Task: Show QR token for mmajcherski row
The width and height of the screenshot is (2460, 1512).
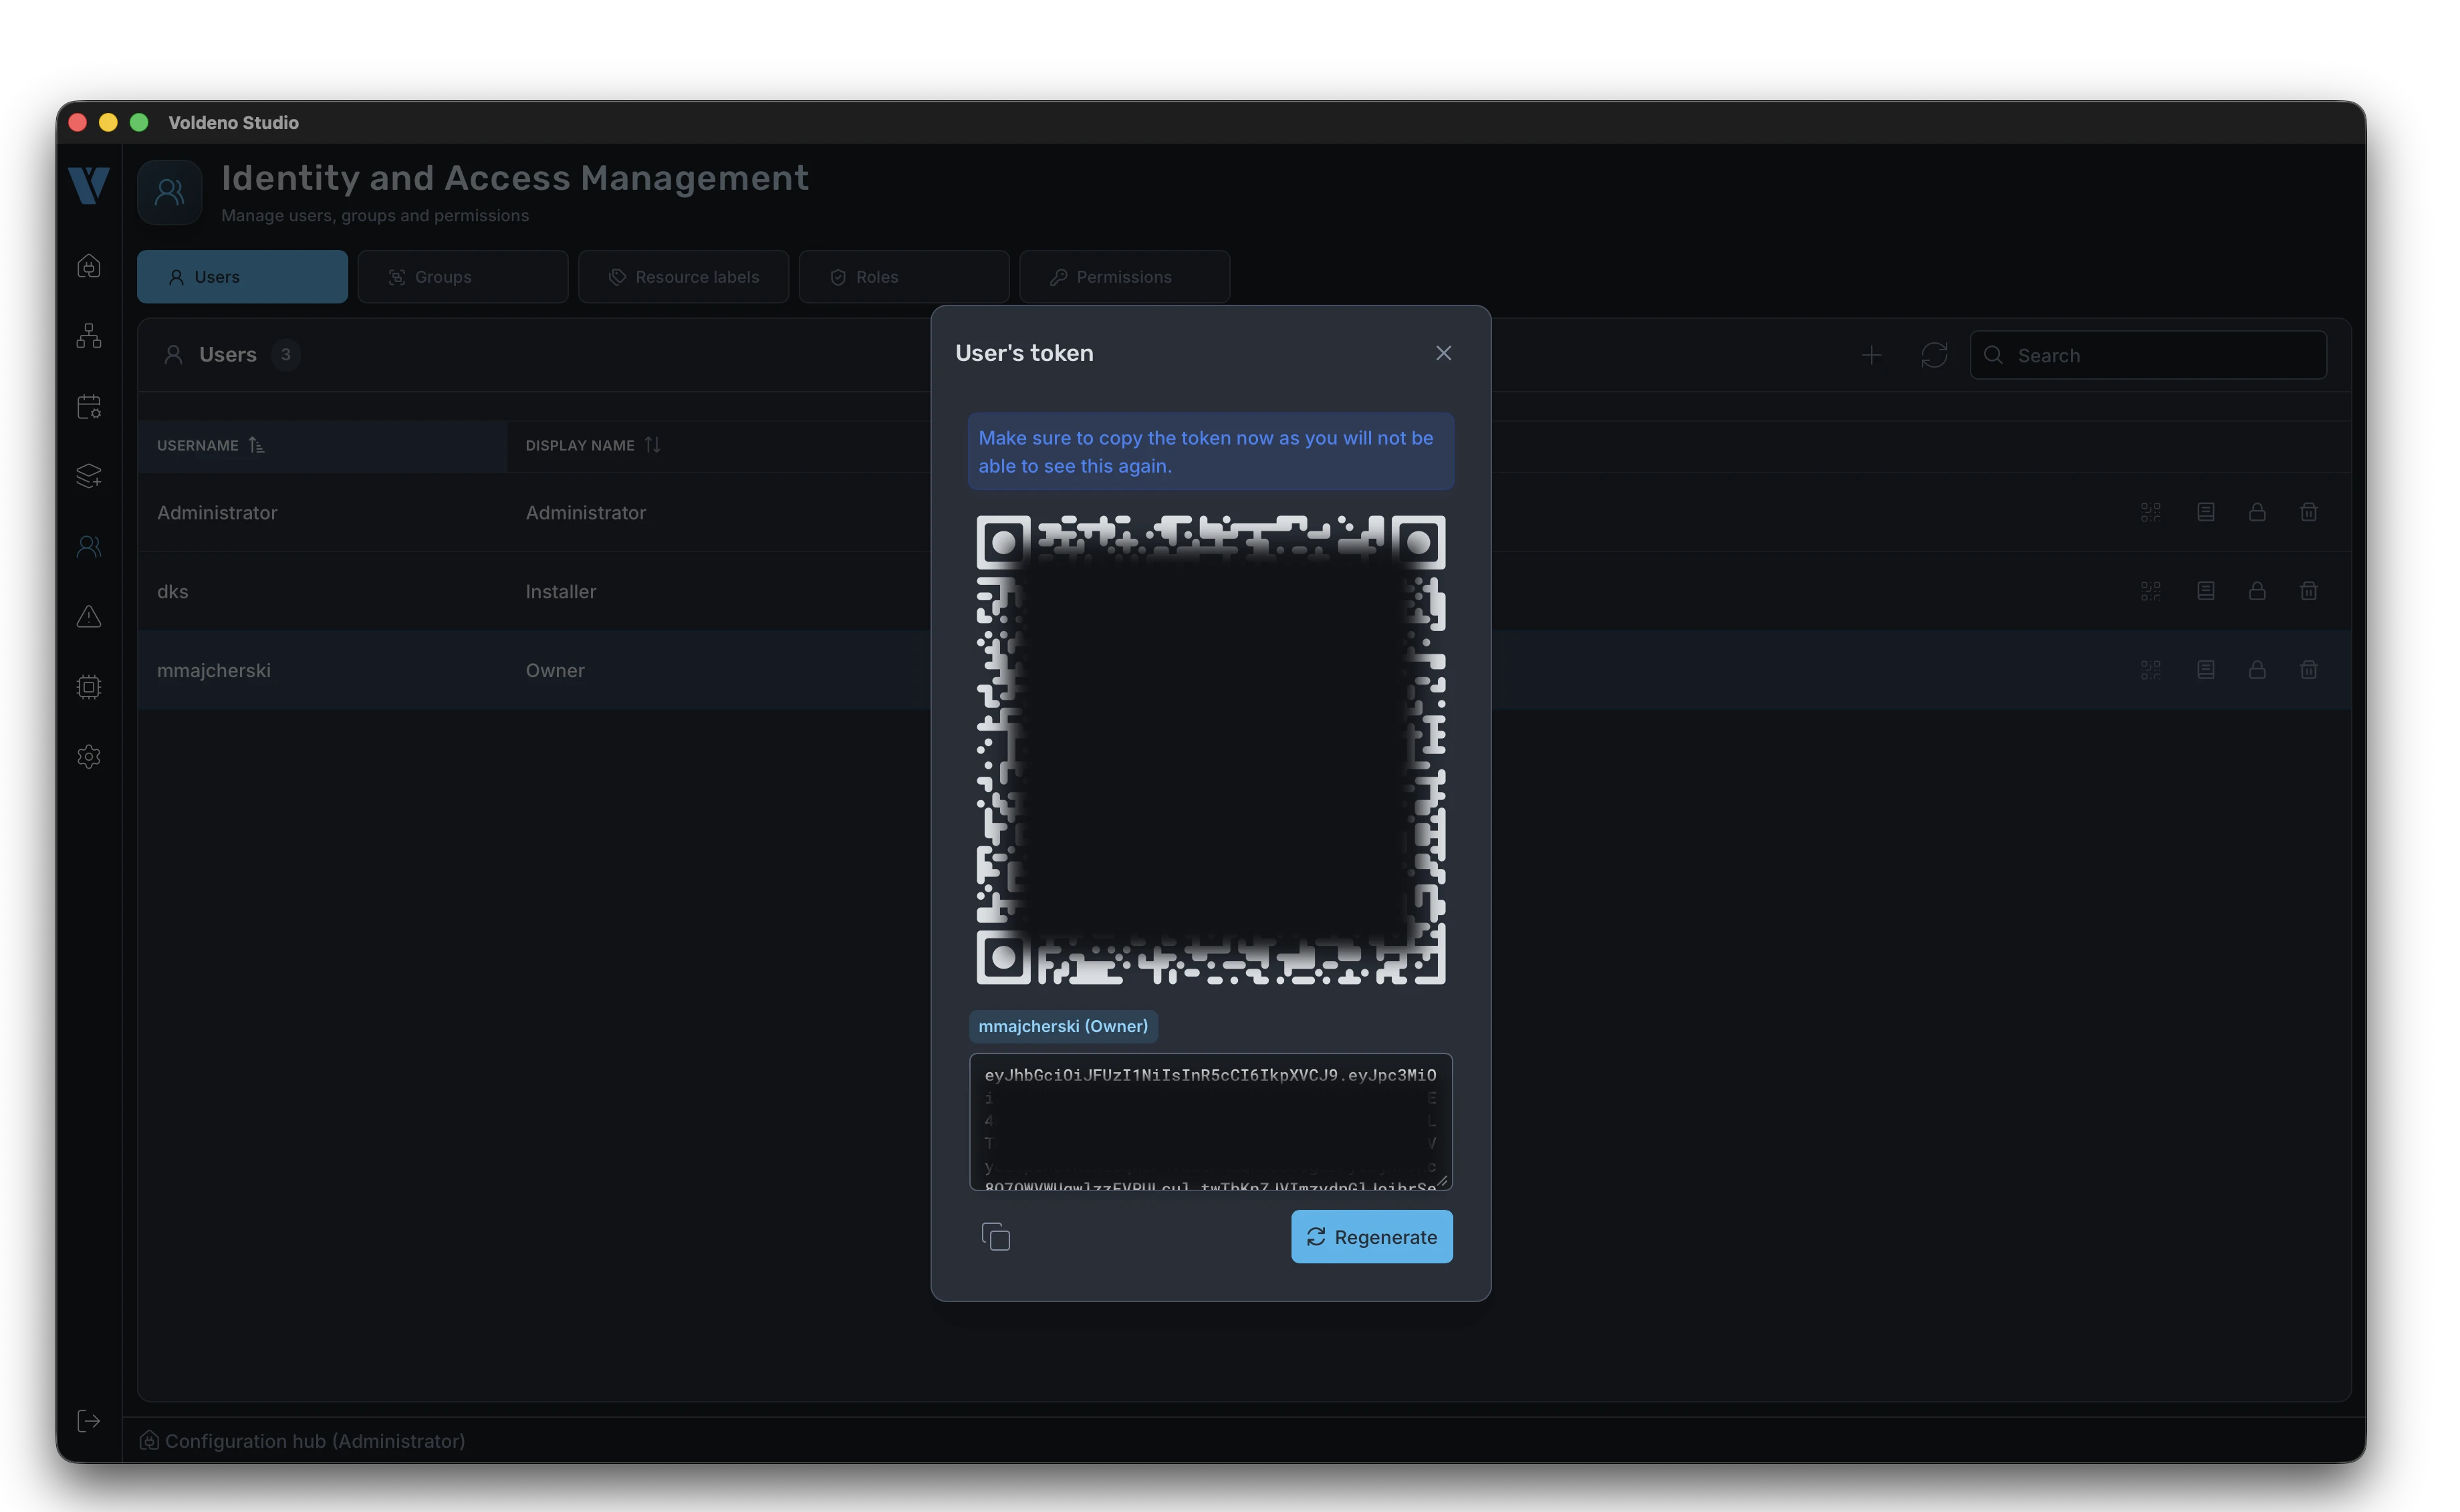Action: coord(2150,670)
